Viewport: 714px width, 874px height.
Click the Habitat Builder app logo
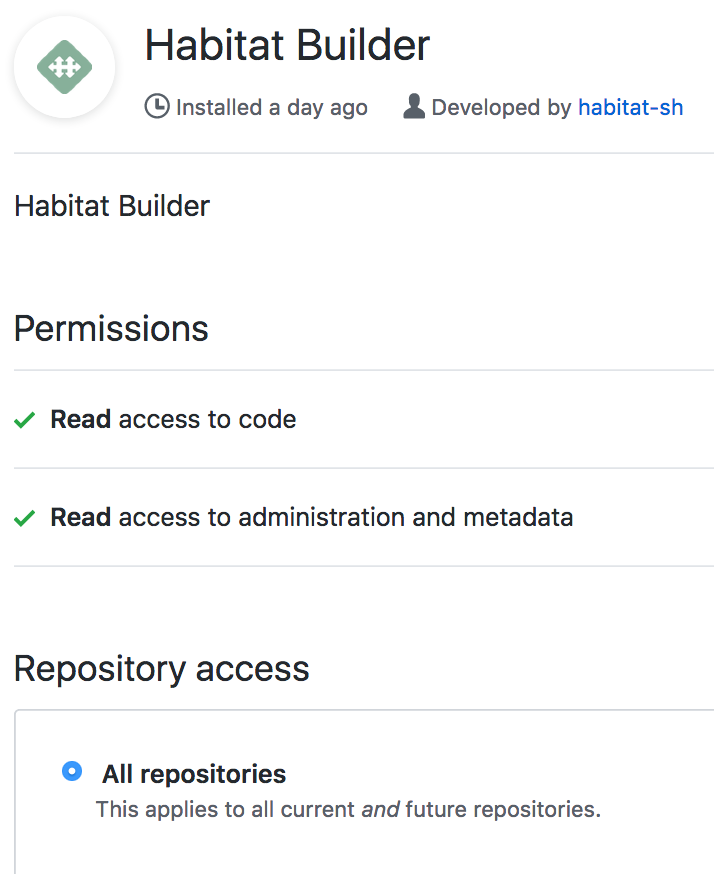click(x=64, y=67)
